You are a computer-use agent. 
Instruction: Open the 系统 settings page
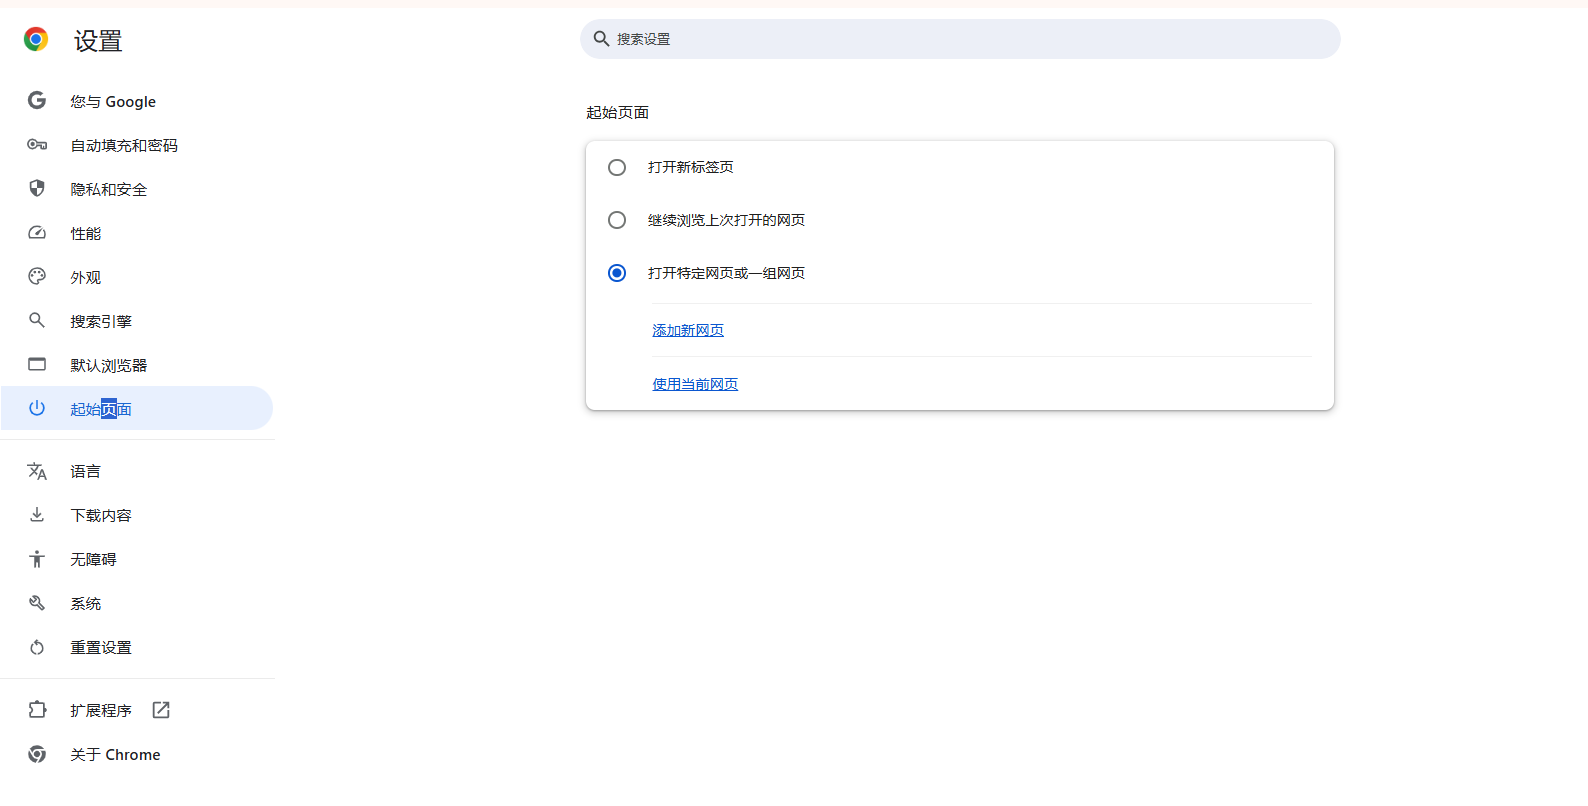[137, 603]
